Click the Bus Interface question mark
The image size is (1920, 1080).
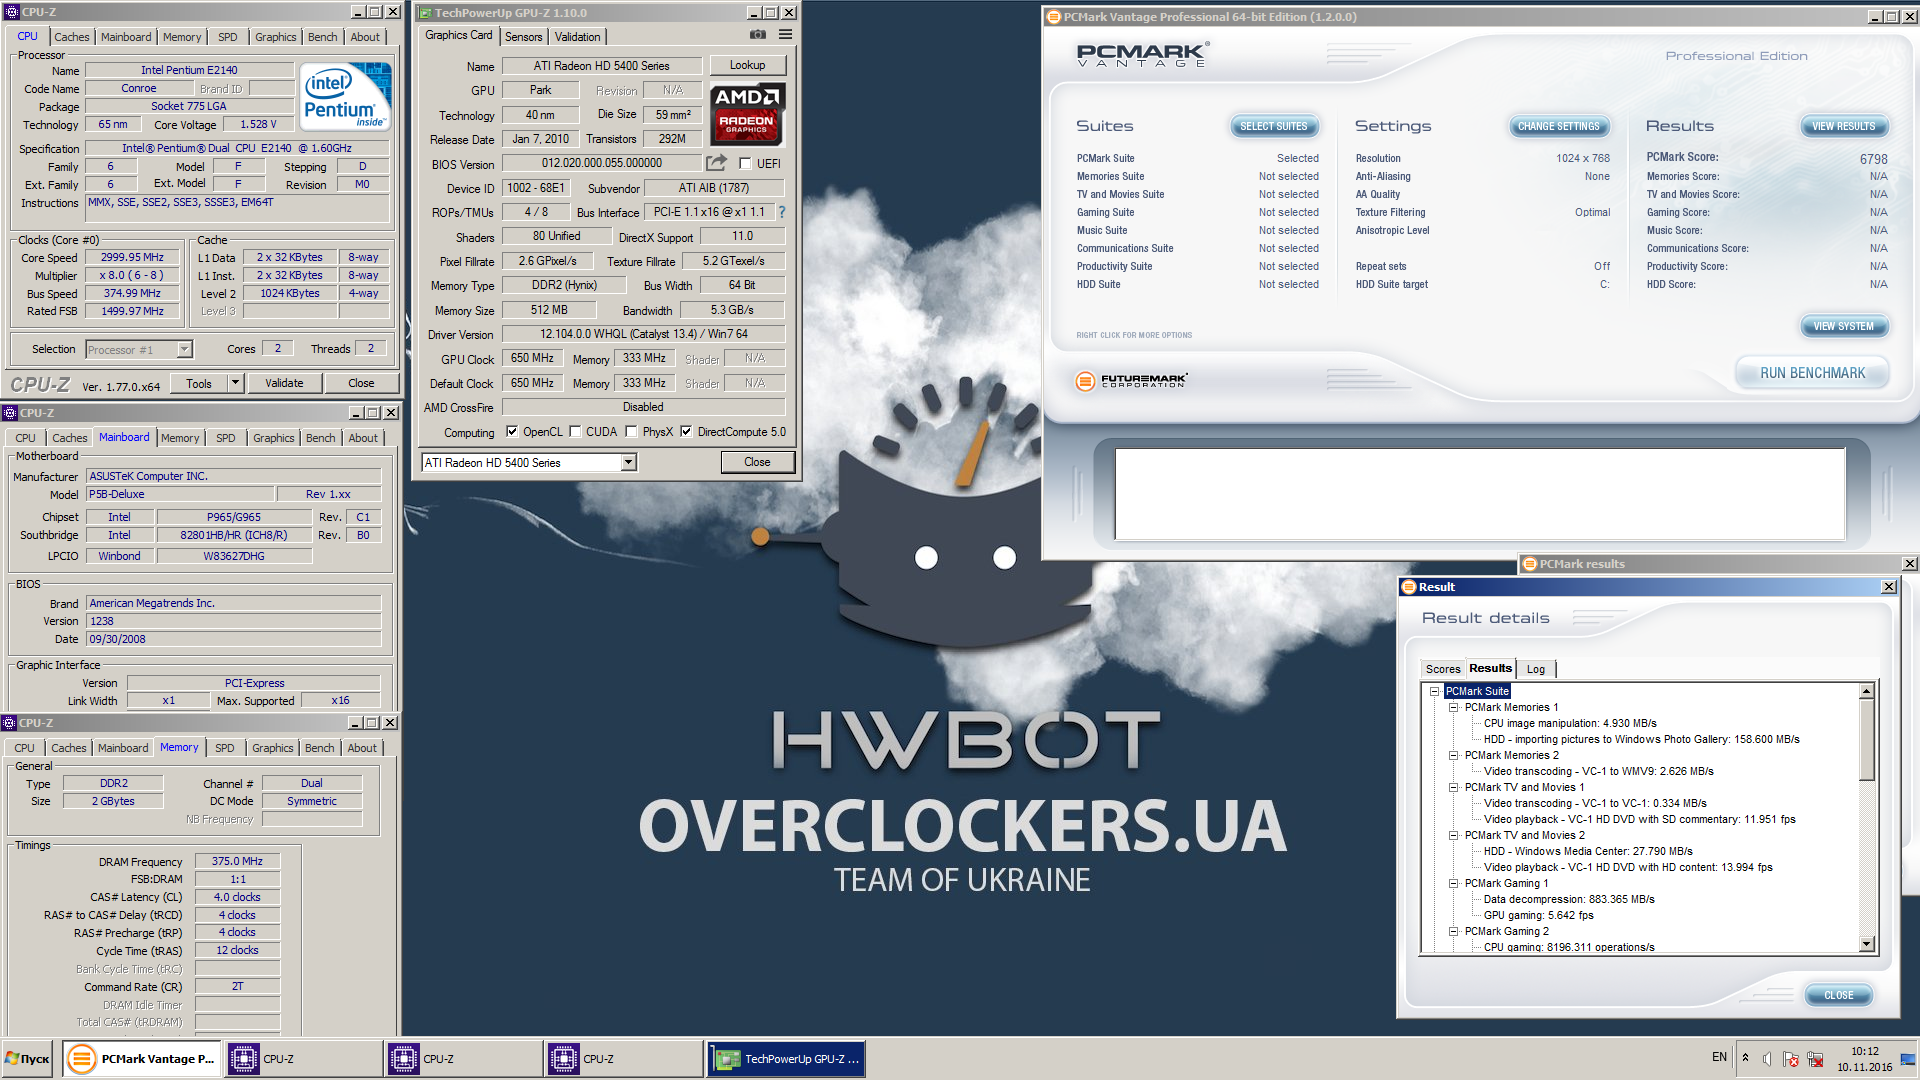coord(782,212)
